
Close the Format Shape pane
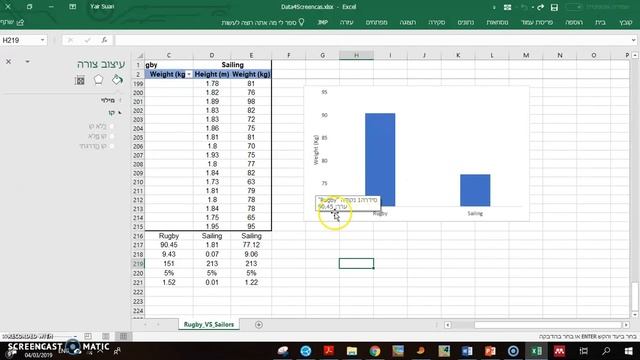(x=8, y=62)
